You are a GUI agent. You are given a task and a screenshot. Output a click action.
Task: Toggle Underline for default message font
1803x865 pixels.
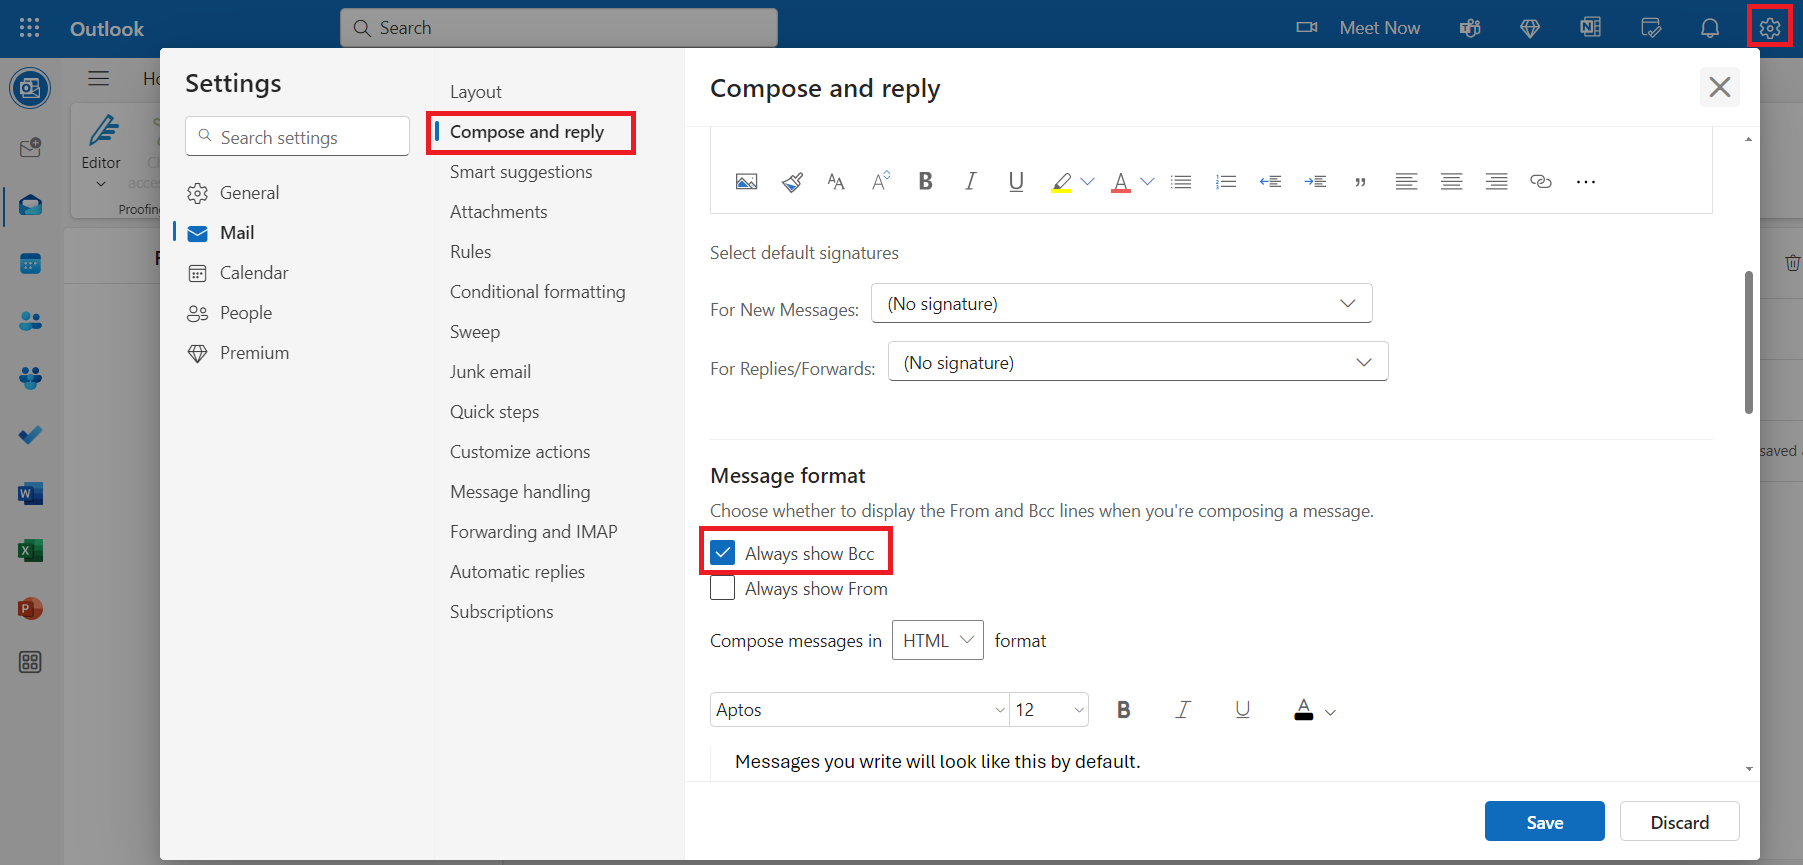click(x=1243, y=709)
